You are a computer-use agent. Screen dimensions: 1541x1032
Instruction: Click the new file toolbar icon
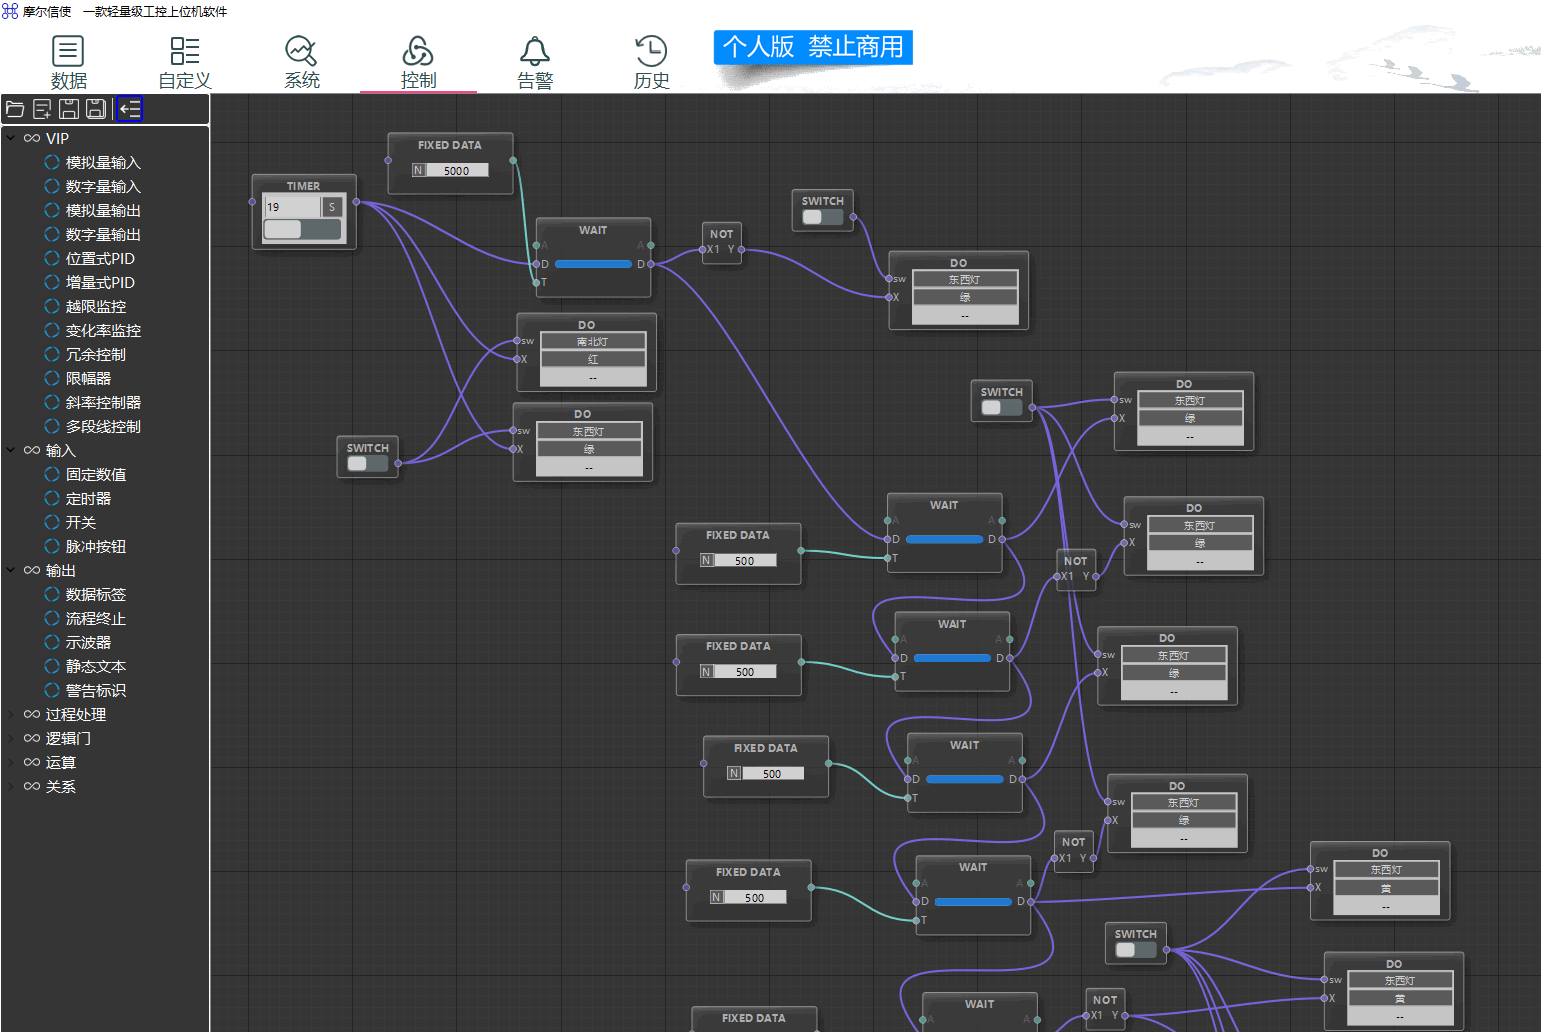[42, 109]
